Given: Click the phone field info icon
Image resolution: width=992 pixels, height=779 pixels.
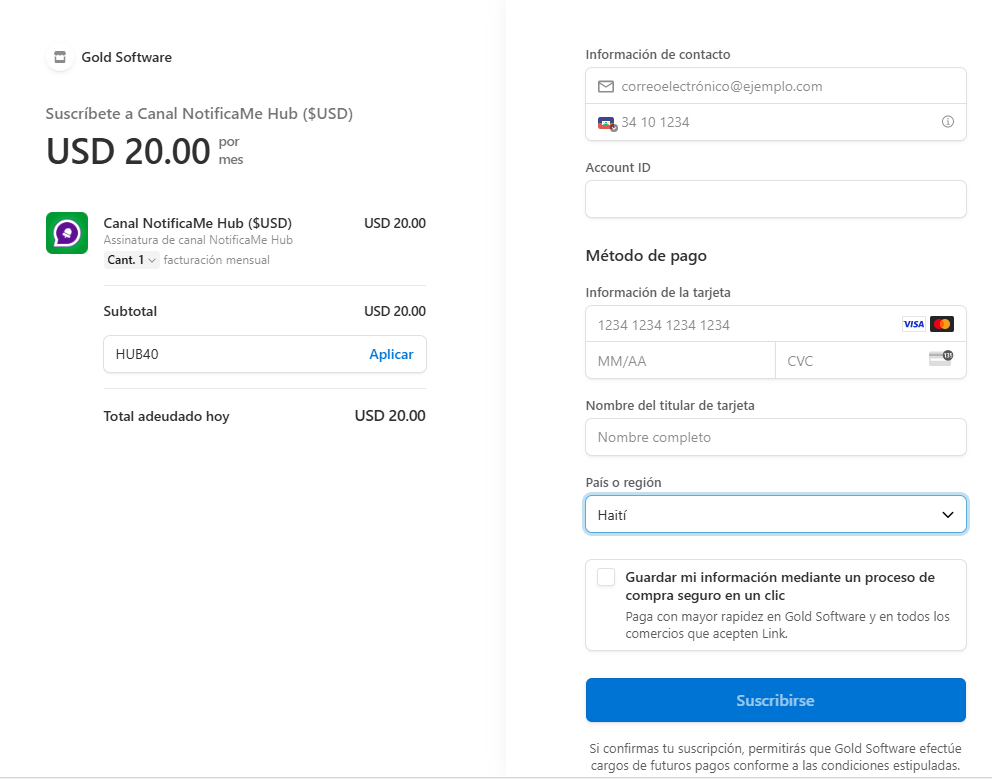Looking at the screenshot, I should coord(947,122).
